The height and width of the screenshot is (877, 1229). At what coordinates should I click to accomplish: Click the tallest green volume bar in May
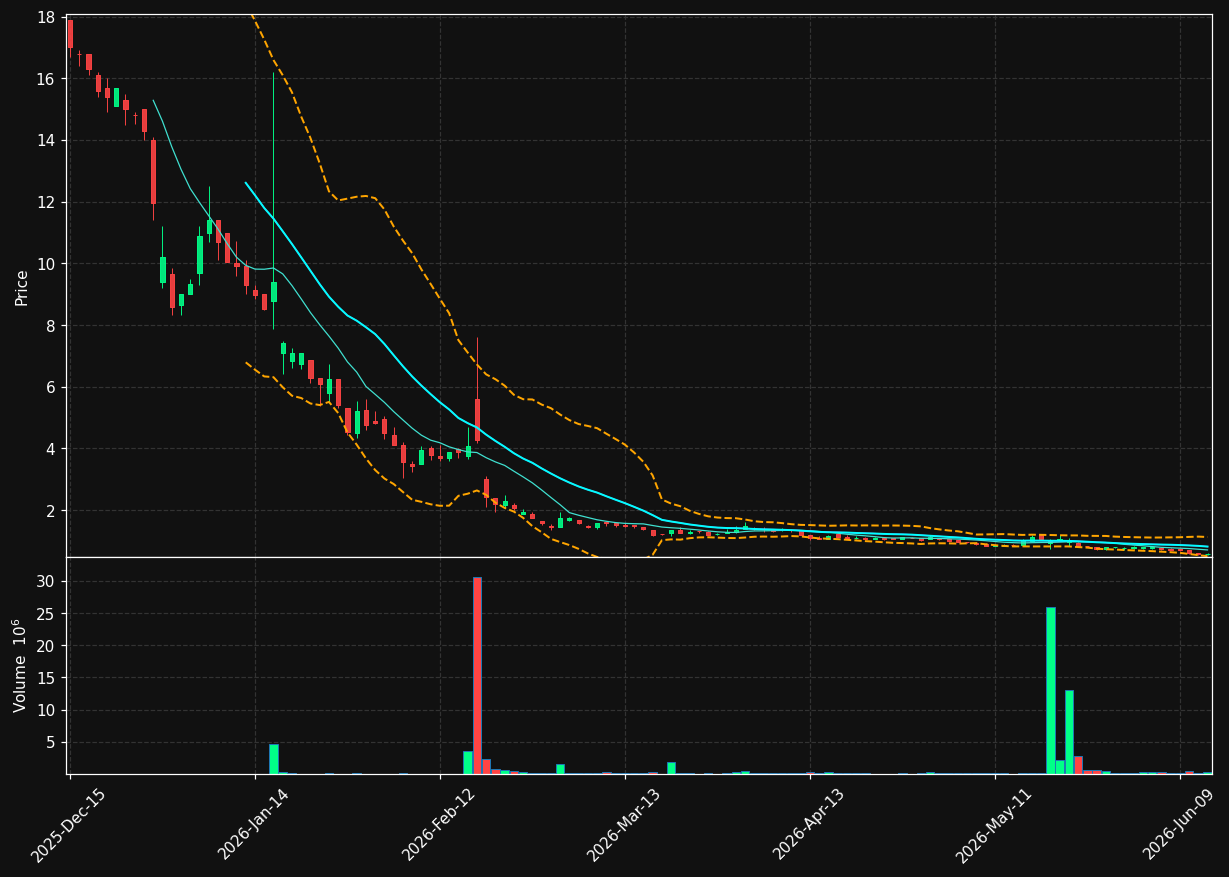tap(1051, 690)
